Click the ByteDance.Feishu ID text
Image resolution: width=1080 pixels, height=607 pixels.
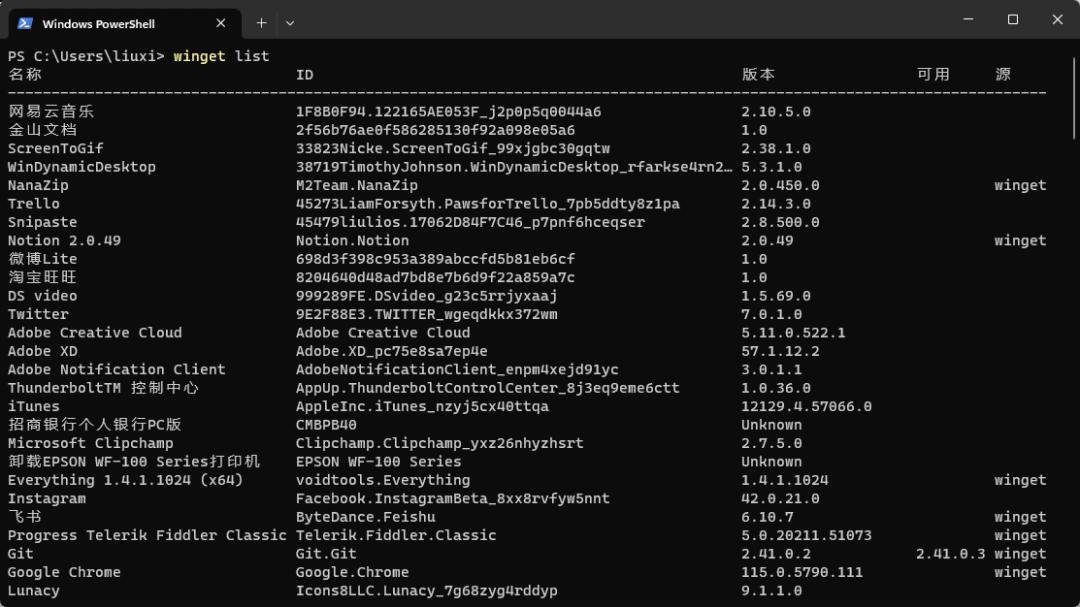366,517
